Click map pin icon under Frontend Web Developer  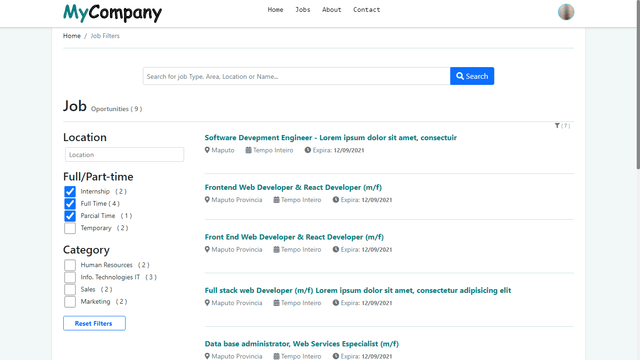point(207,200)
